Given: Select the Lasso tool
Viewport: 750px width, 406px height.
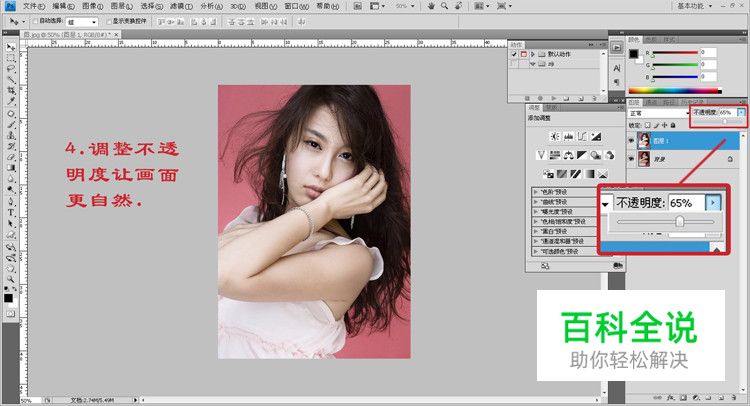Looking at the screenshot, I should pyautogui.click(x=9, y=69).
